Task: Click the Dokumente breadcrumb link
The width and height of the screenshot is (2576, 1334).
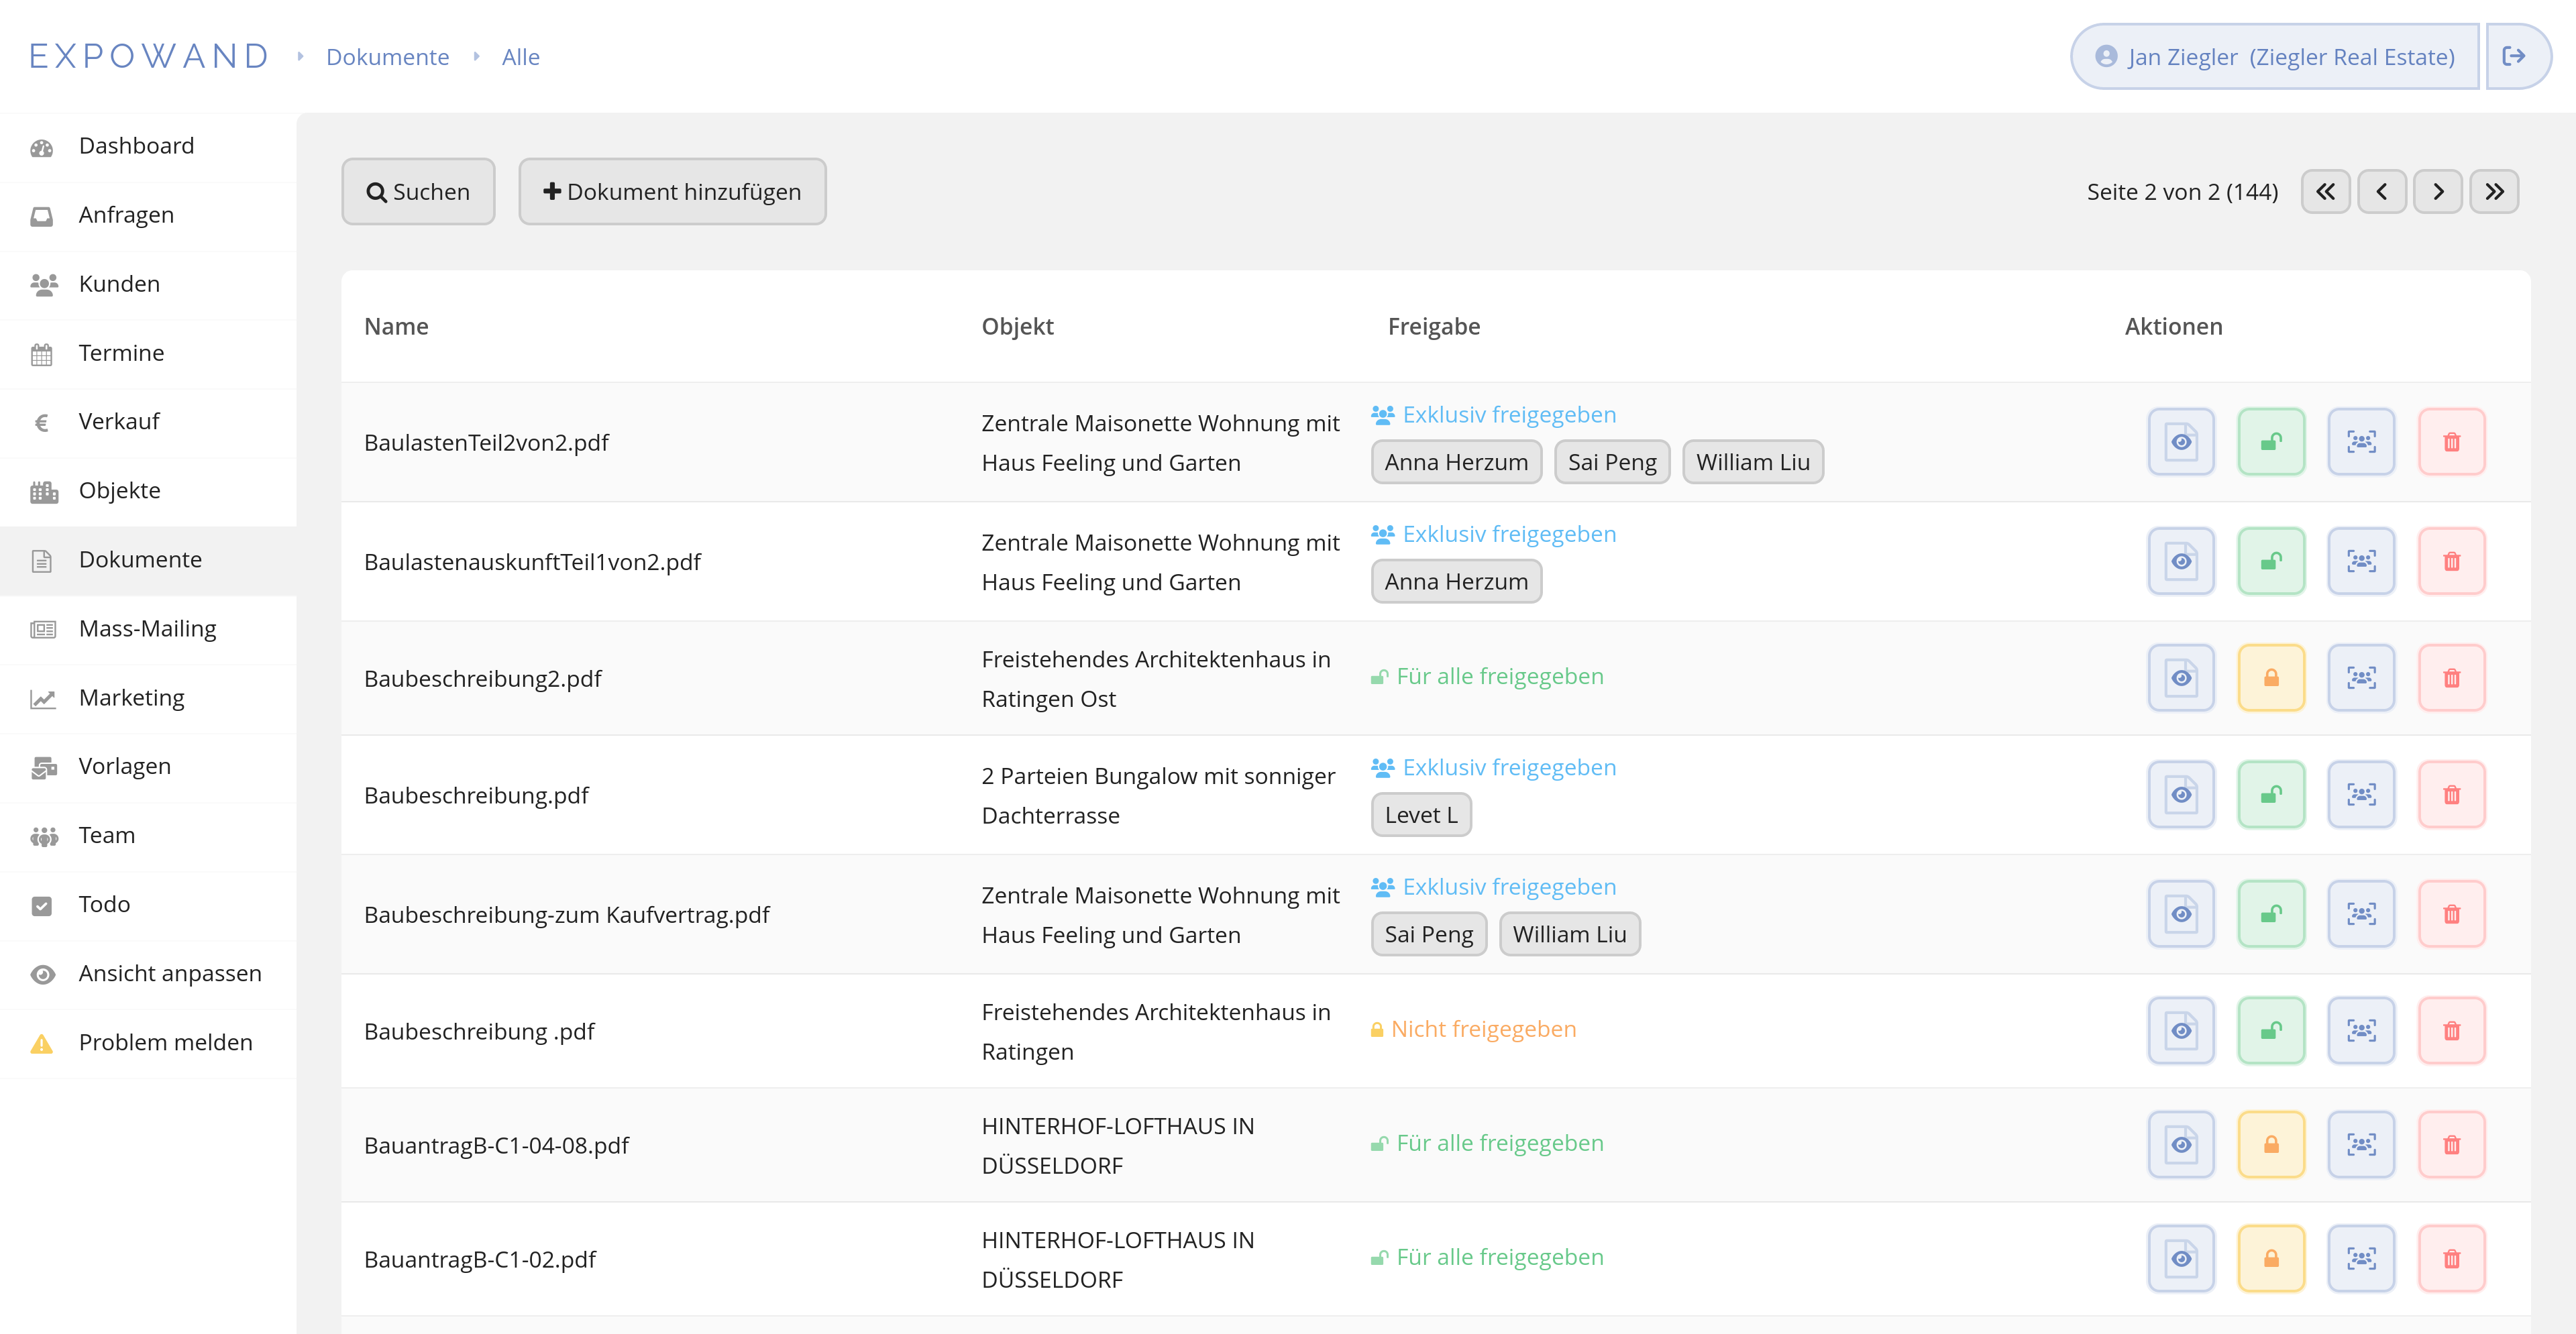Action: point(387,57)
